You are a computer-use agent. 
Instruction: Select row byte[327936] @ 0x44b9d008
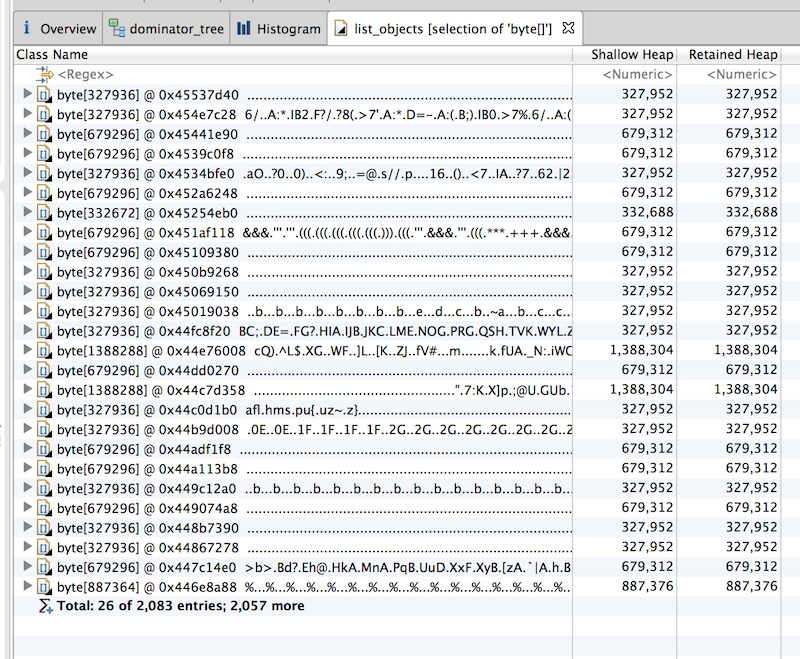click(x=397, y=429)
